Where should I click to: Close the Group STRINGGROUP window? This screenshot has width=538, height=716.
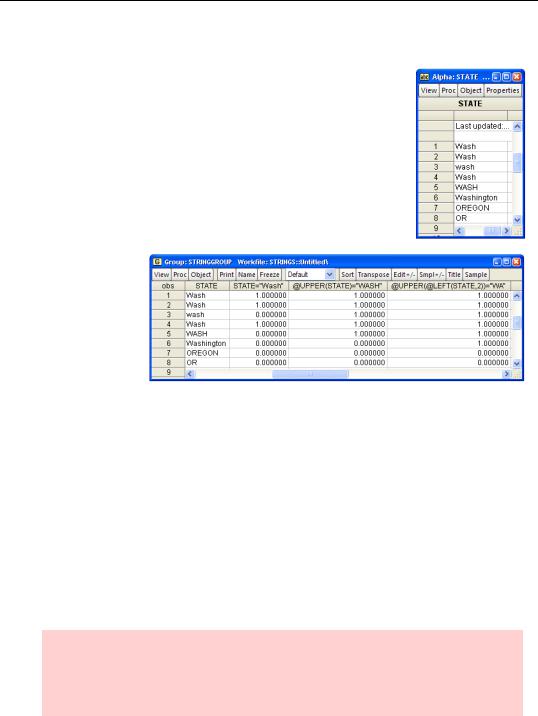(x=516, y=262)
